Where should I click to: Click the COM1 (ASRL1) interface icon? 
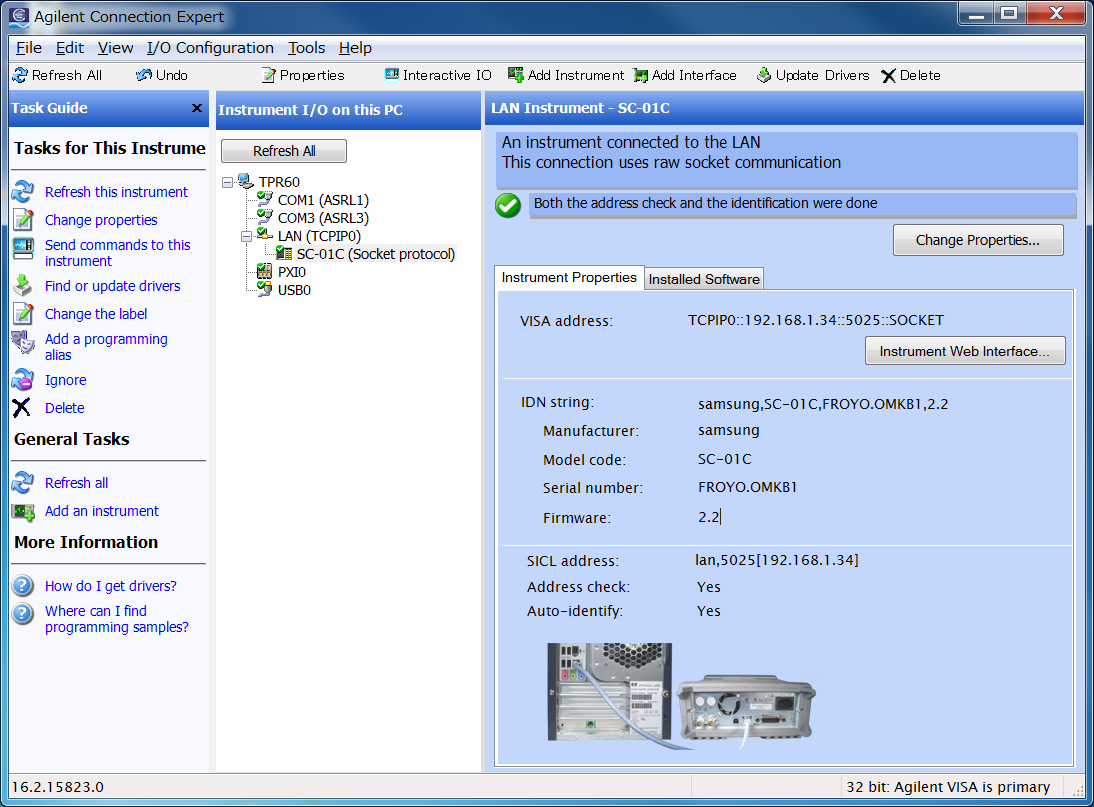pyautogui.click(x=264, y=199)
